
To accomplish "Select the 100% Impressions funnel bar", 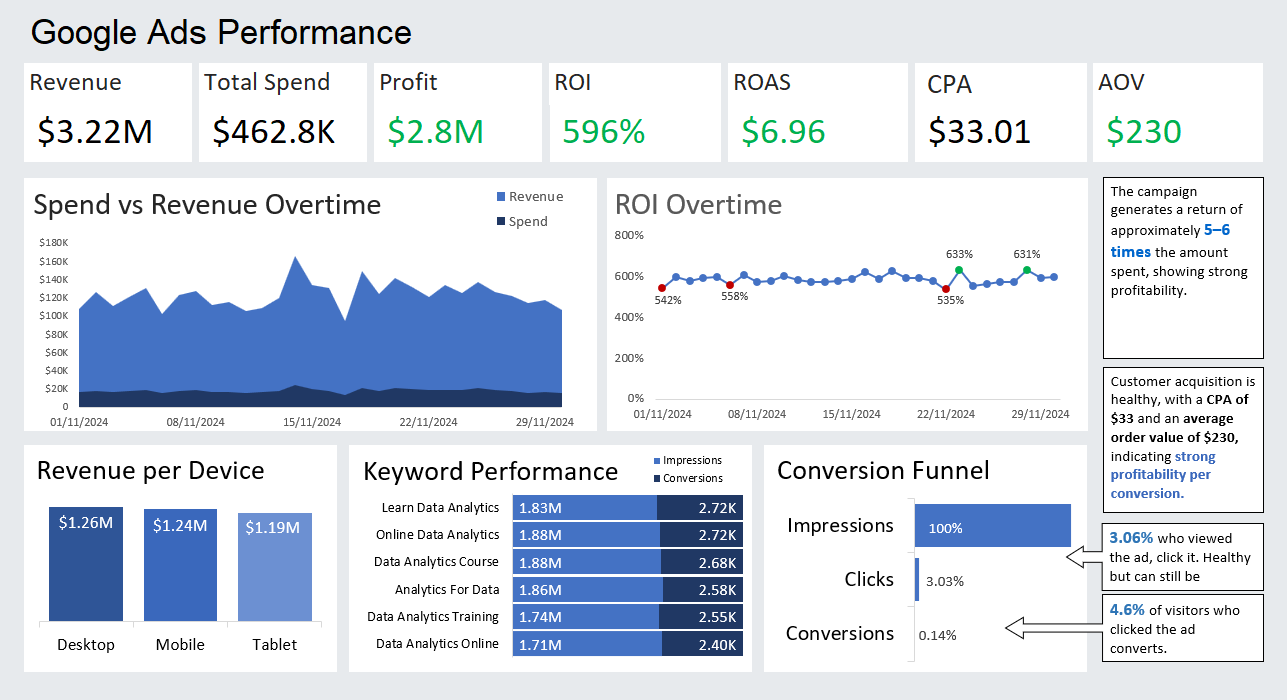I will tap(992, 526).
